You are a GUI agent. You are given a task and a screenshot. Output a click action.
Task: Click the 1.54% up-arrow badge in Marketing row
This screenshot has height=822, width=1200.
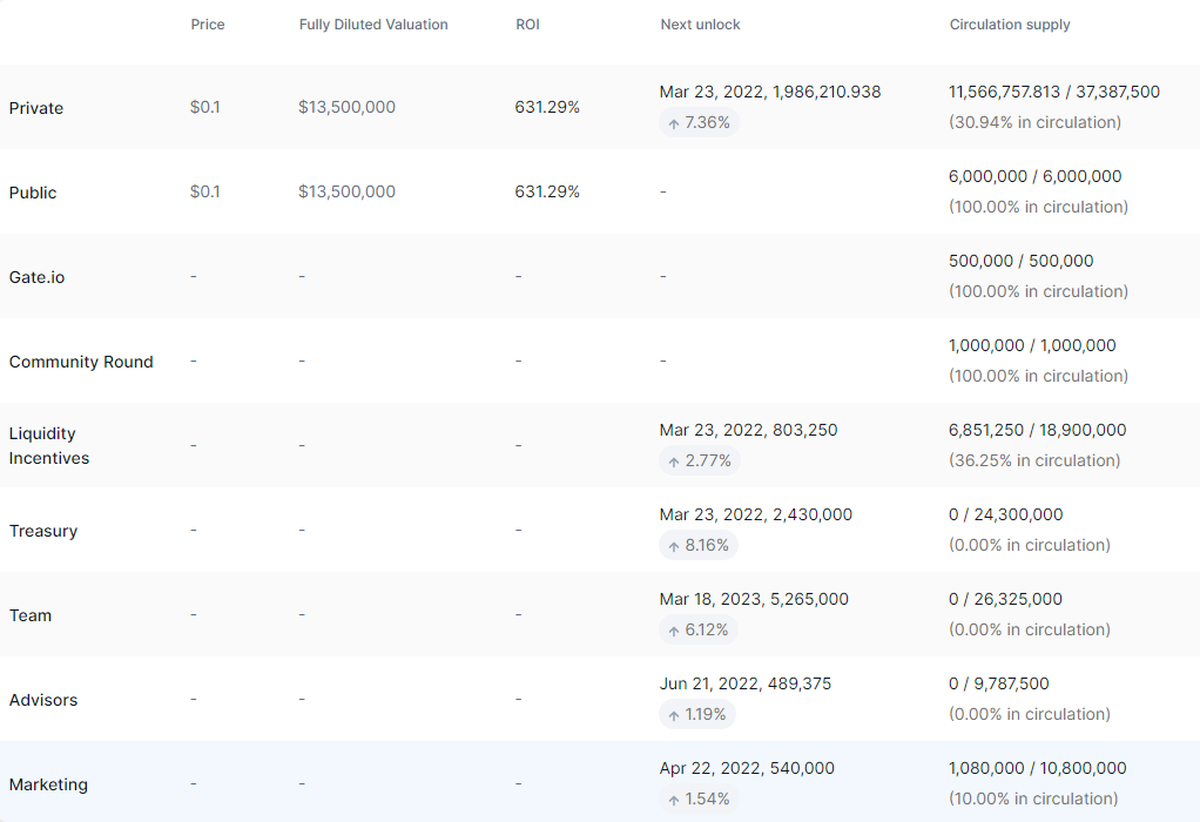click(699, 799)
